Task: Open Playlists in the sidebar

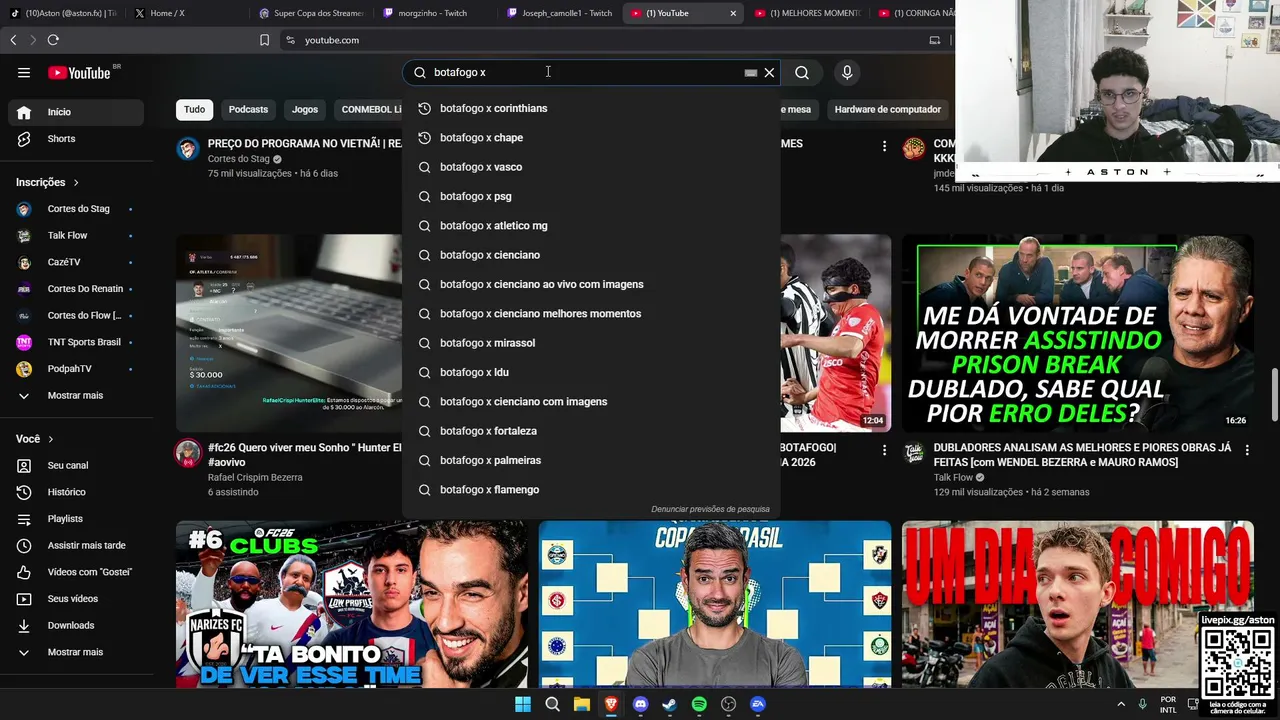Action: [x=76, y=519]
